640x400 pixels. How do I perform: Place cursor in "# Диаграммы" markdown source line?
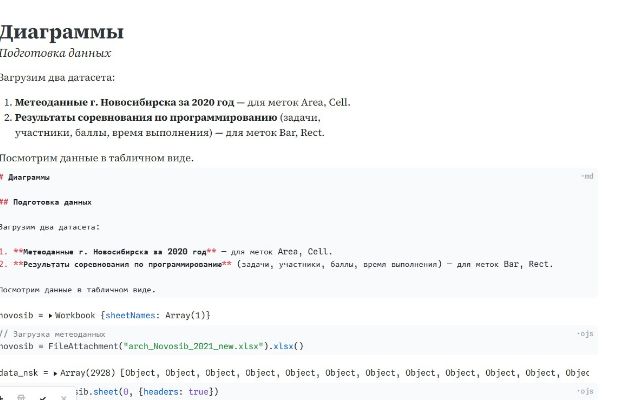point(25,178)
